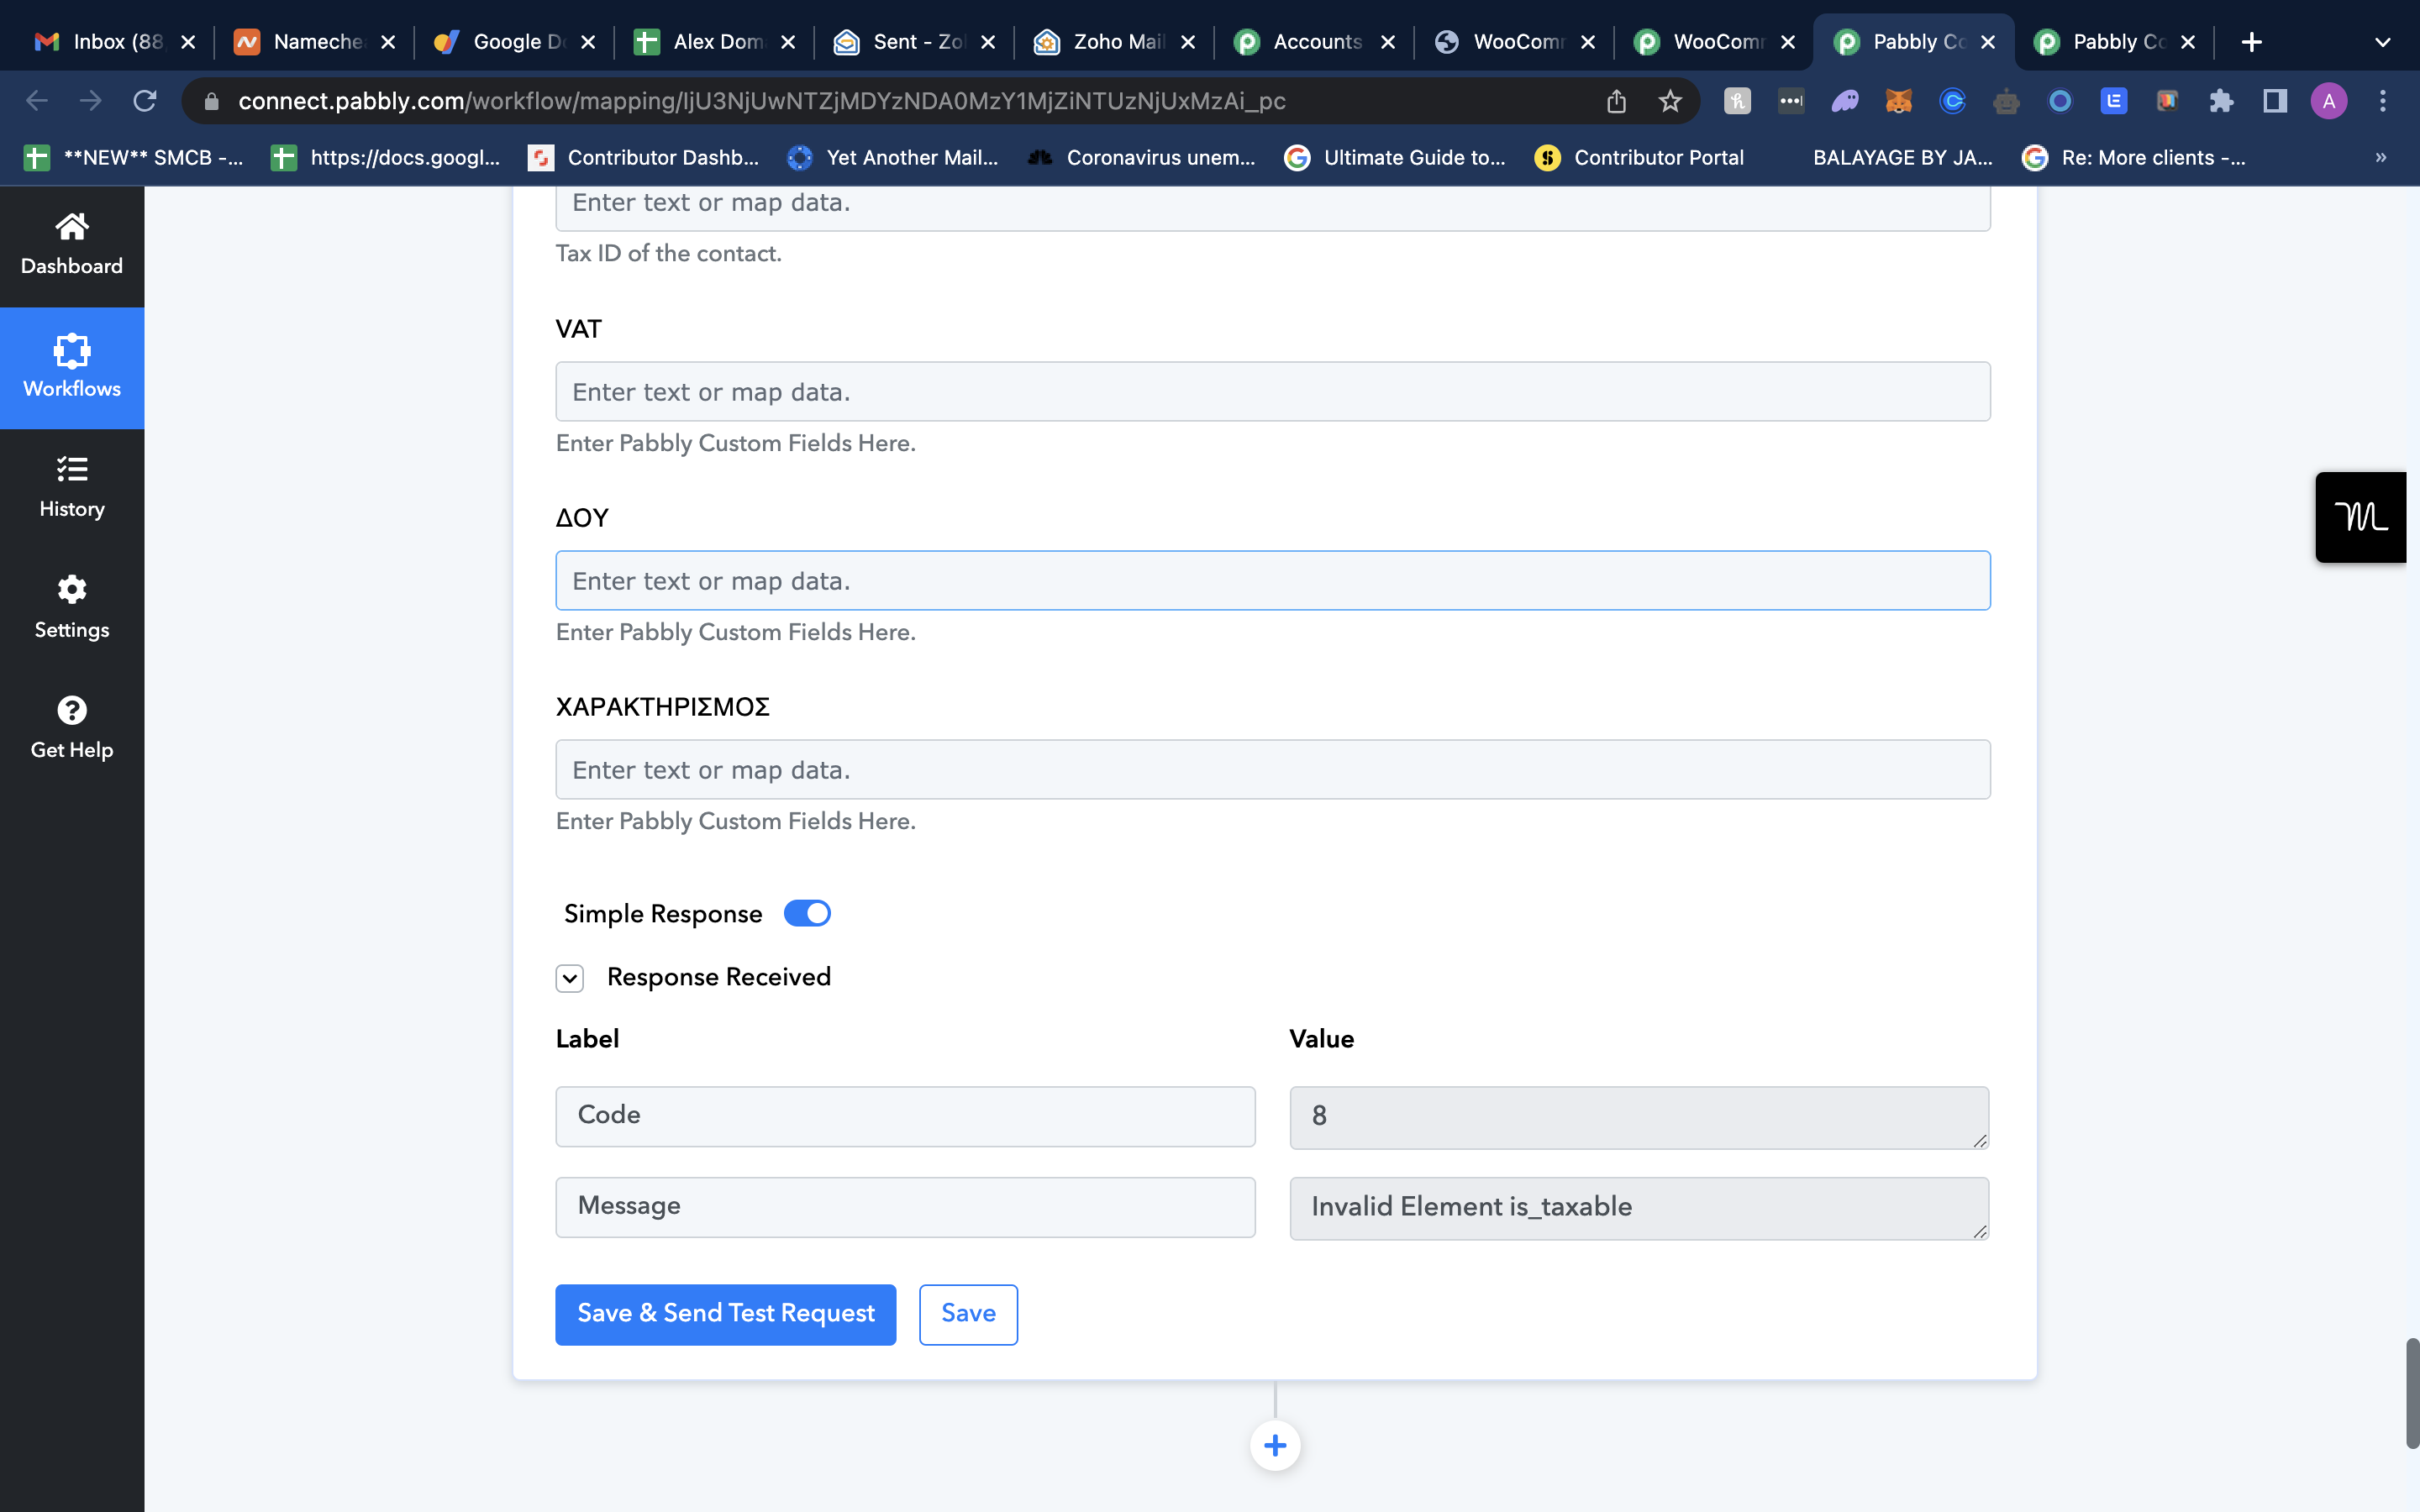Open the tab search dropdown arrow
Image resolution: width=2420 pixels, height=1512 pixels.
coord(2382,42)
